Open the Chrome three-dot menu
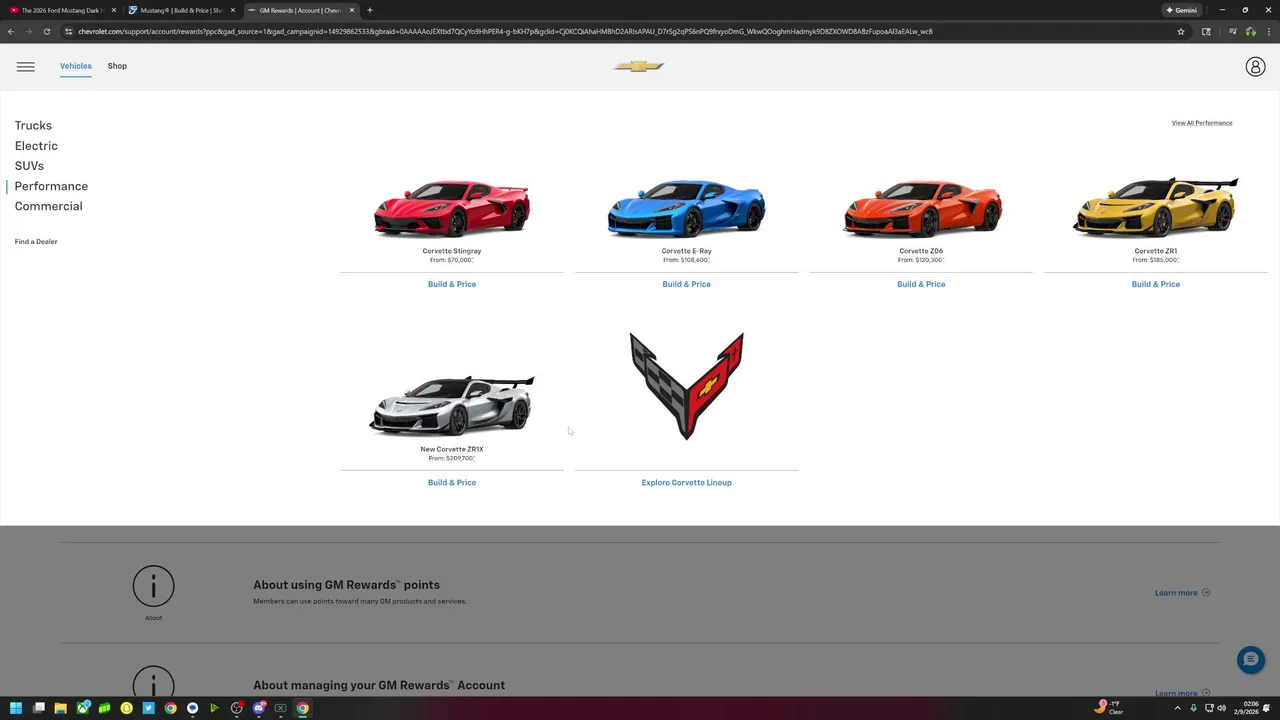1280x720 pixels. click(1268, 31)
